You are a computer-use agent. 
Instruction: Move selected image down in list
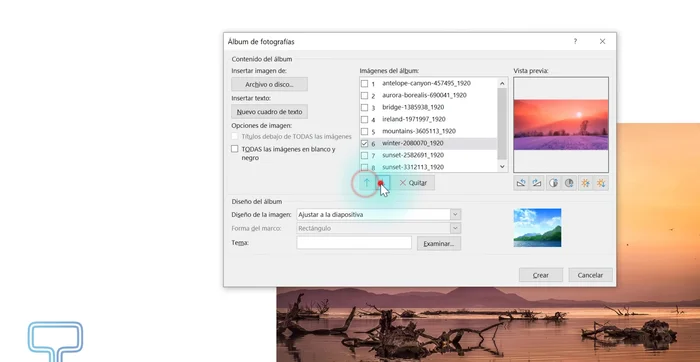(383, 183)
